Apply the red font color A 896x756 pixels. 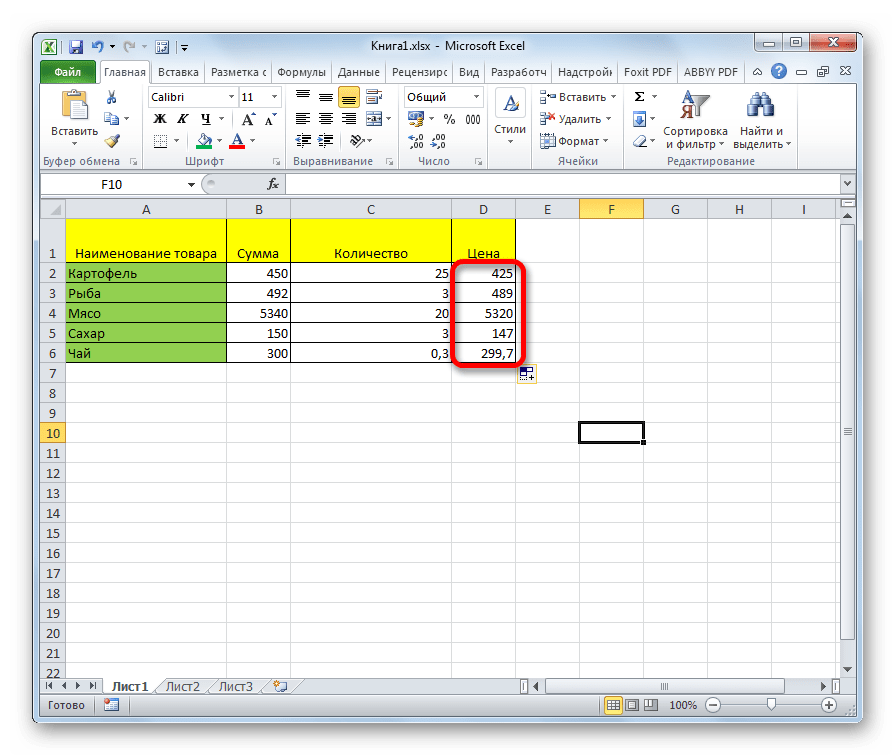click(237, 141)
